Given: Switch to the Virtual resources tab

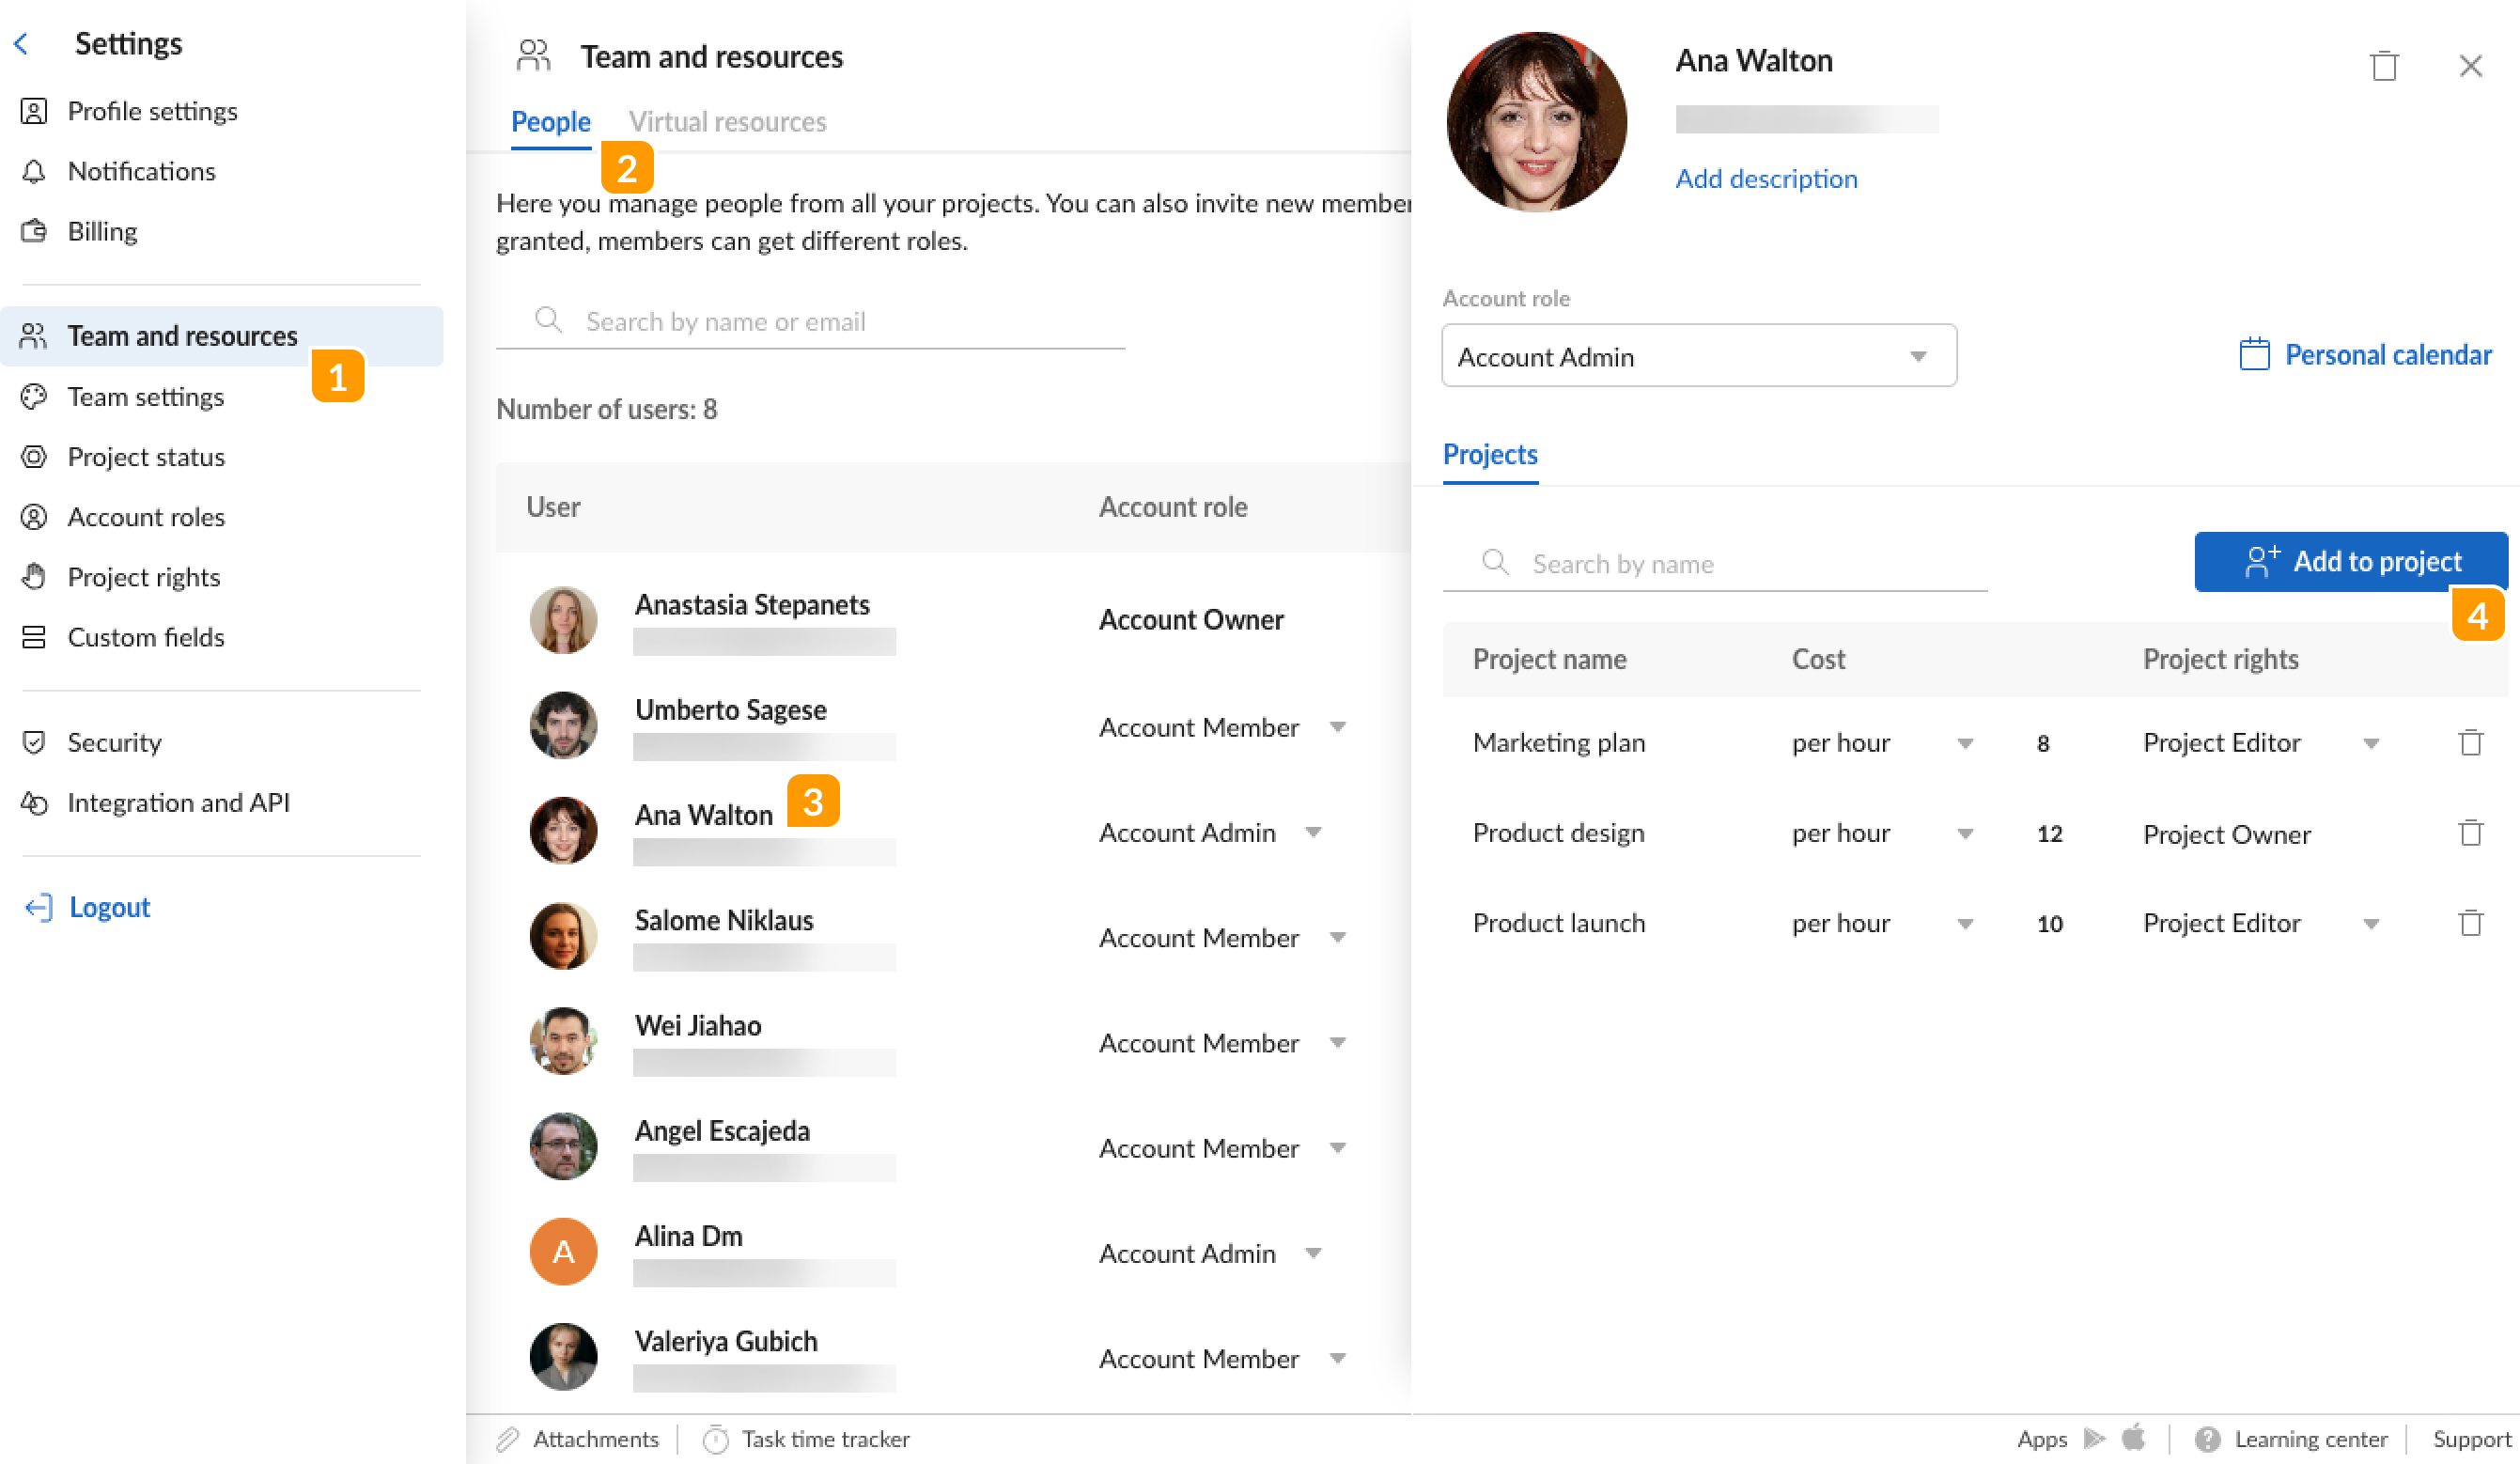Looking at the screenshot, I should pyautogui.click(x=728, y=121).
